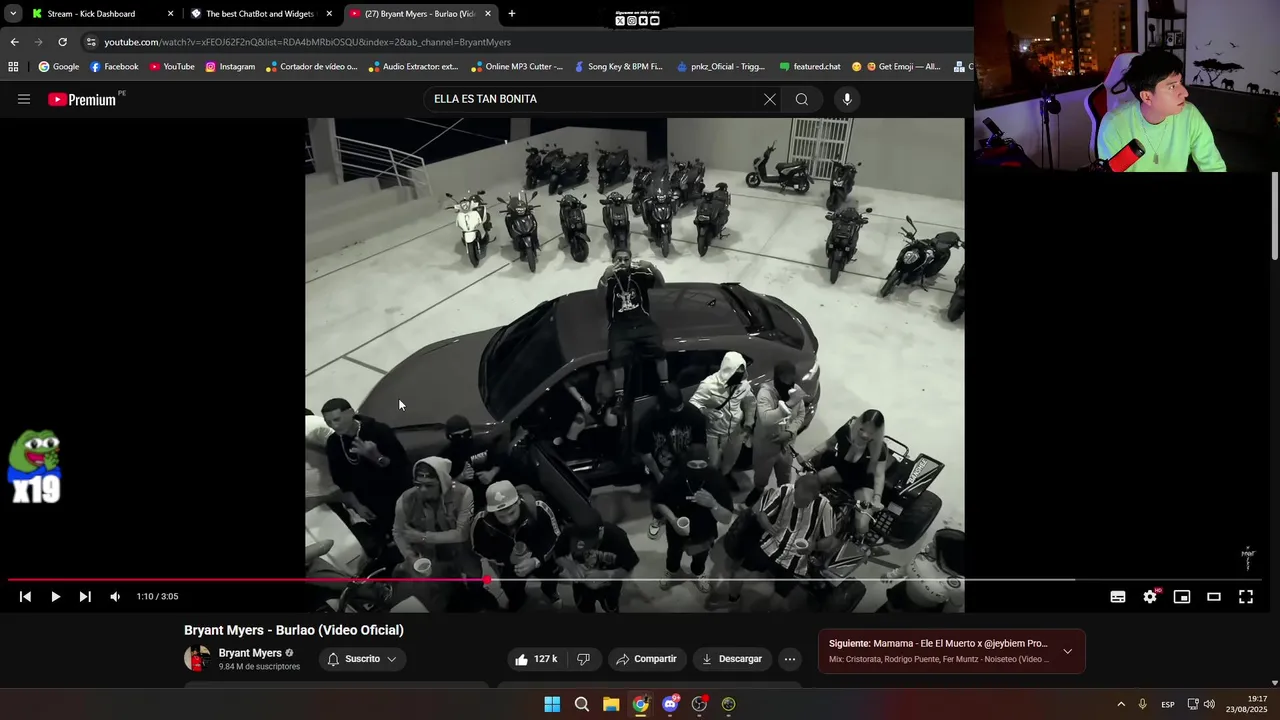Screen dimensions: 1280x720
Task: Toggle subtitles on the player
Action: click(x=1118, y=597)
